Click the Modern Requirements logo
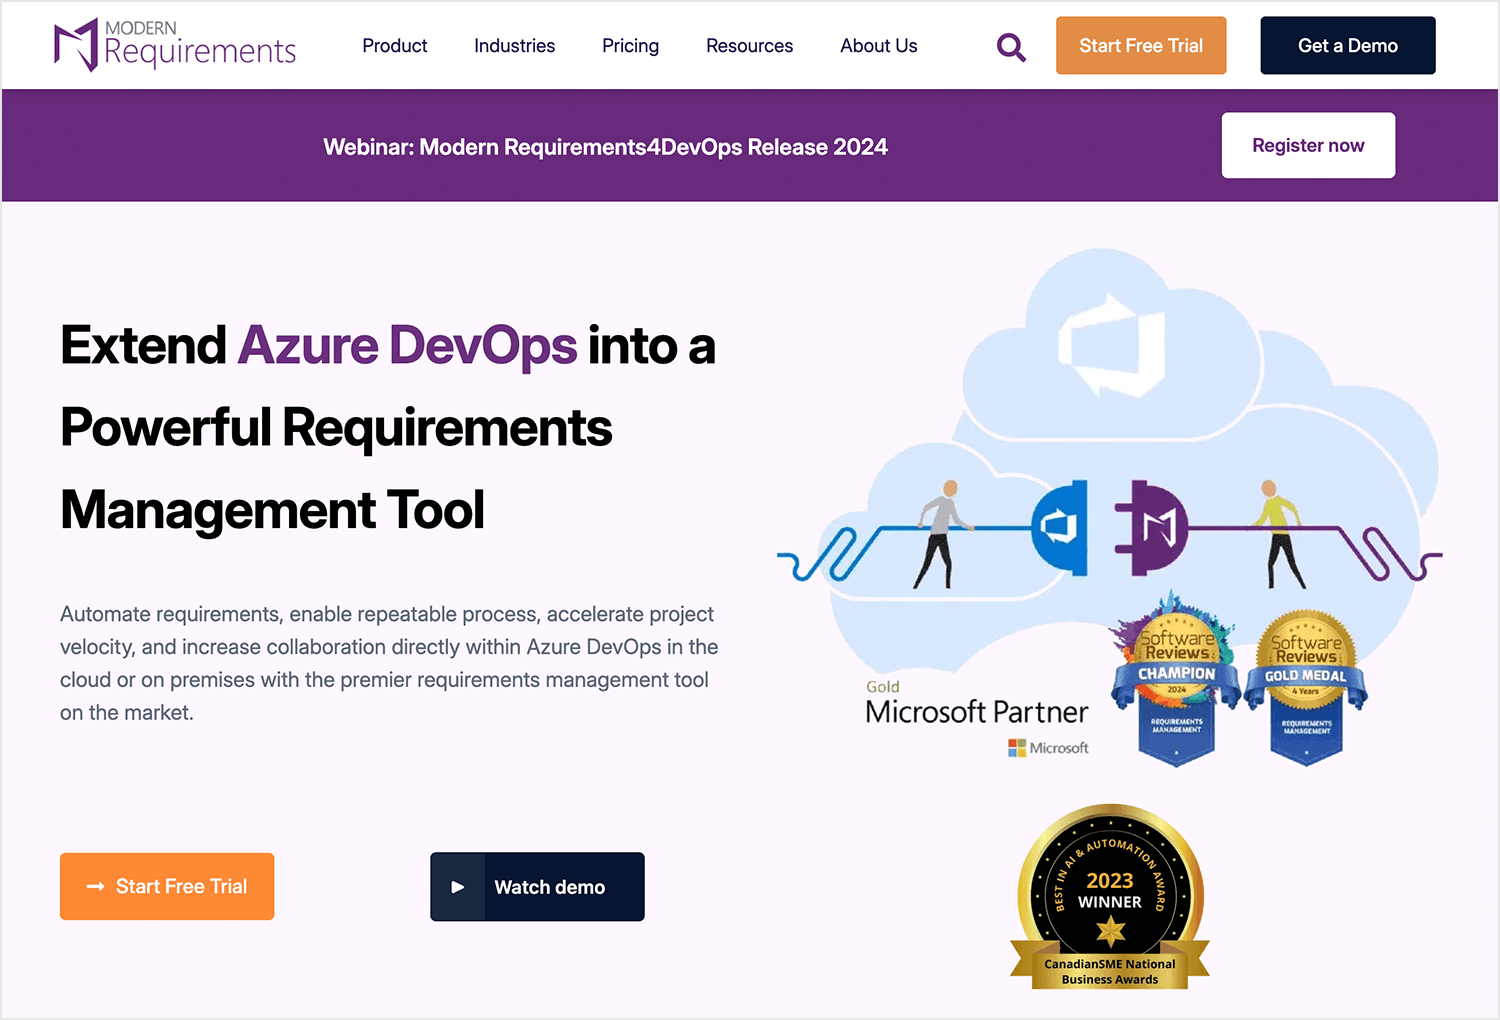The image size is (1500, 1020). 175,45
